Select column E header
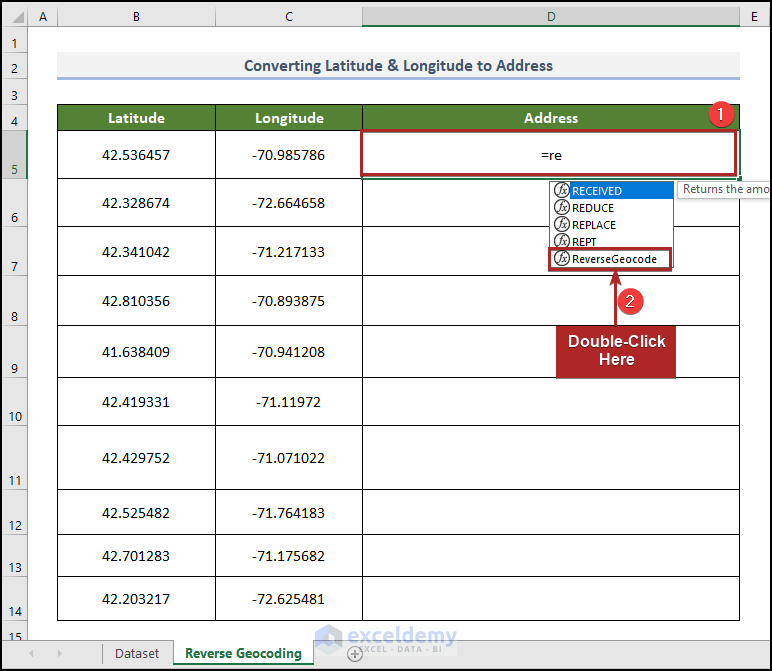This screenshot has width=772, height=671. point(754,17)
